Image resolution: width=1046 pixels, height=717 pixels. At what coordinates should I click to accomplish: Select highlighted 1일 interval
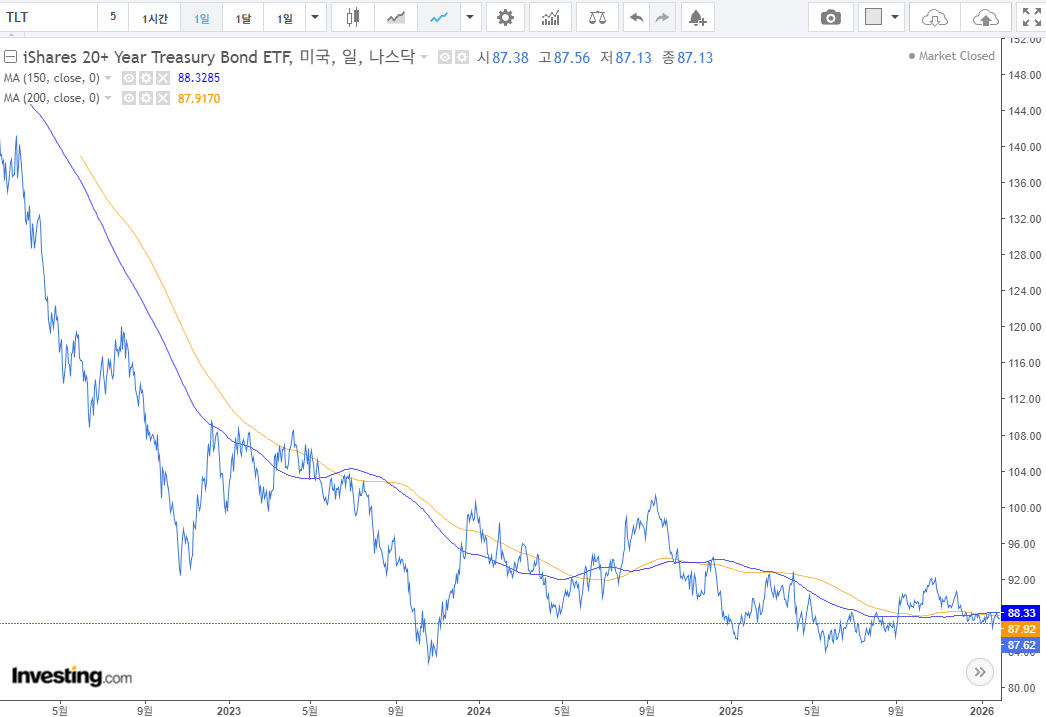(201, 17)
